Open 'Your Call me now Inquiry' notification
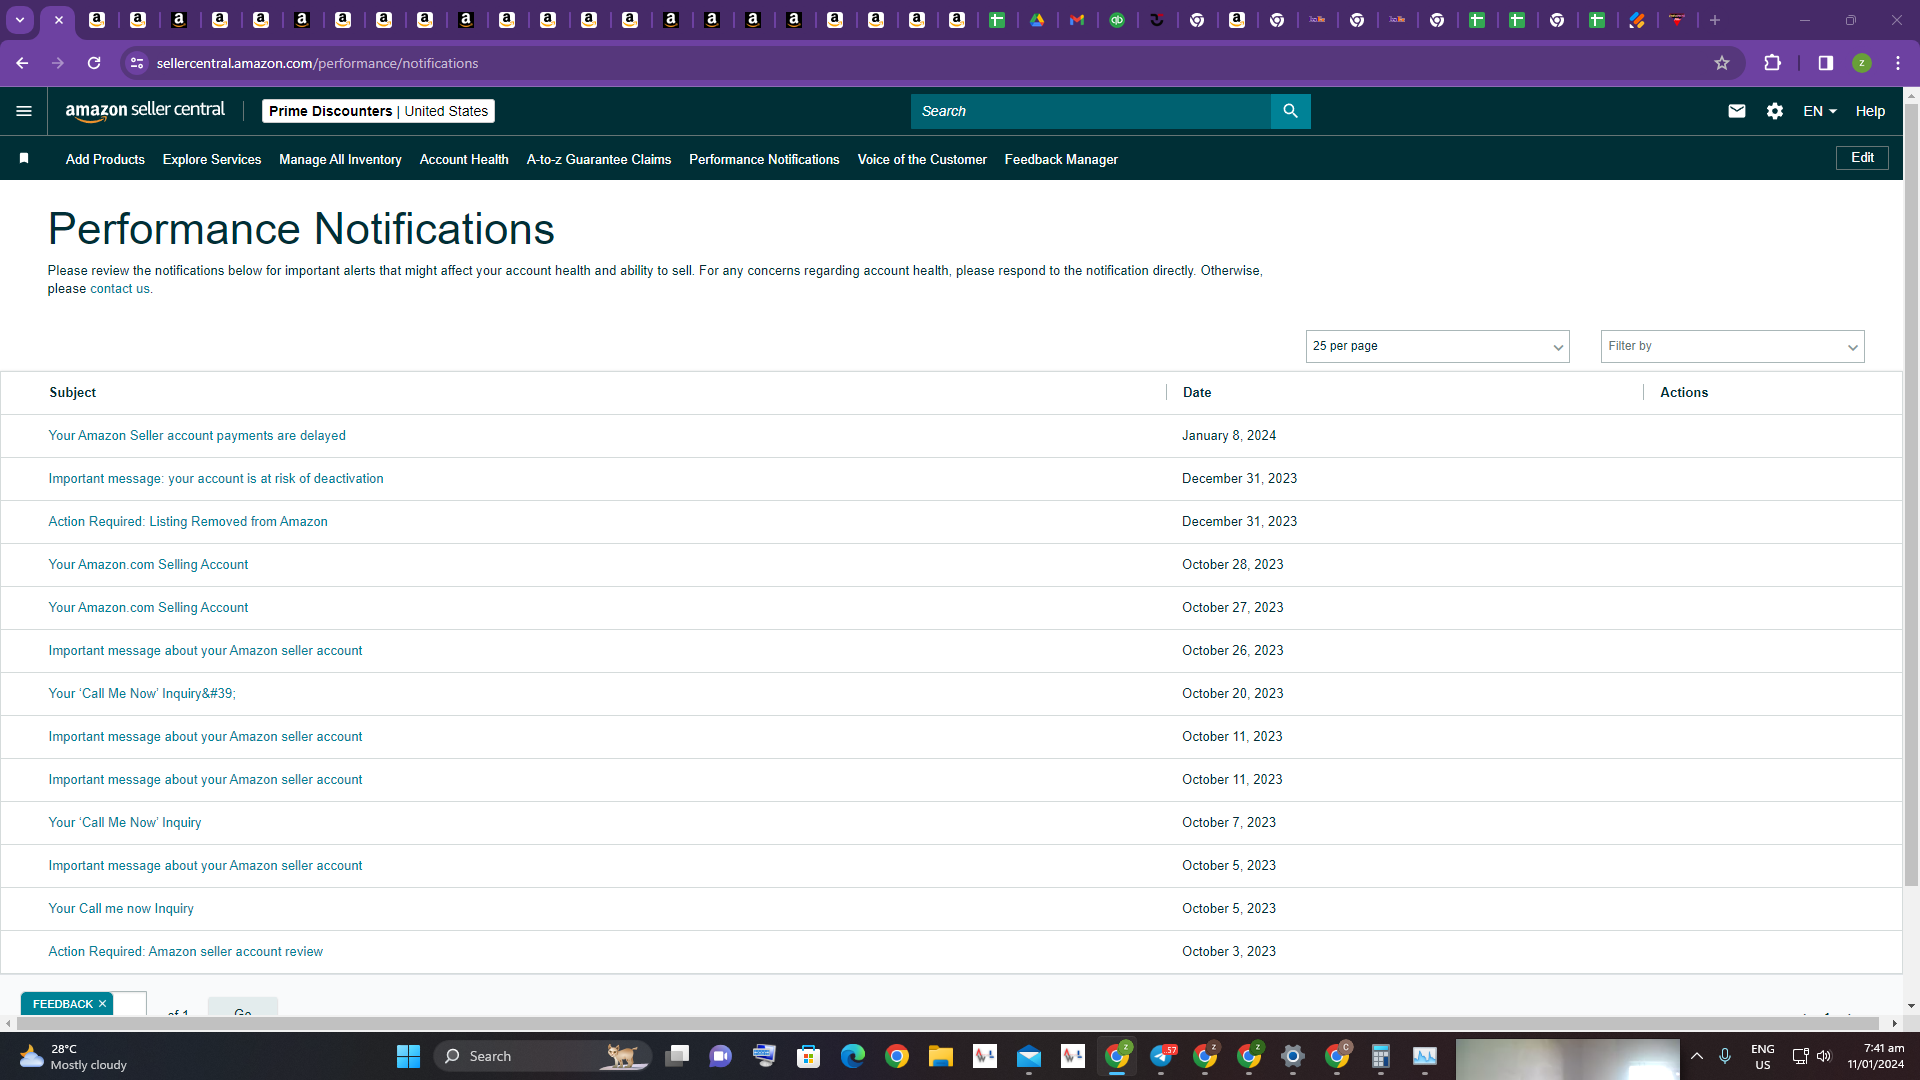This screenshot has height=1080, width=1920. [121, 909]
